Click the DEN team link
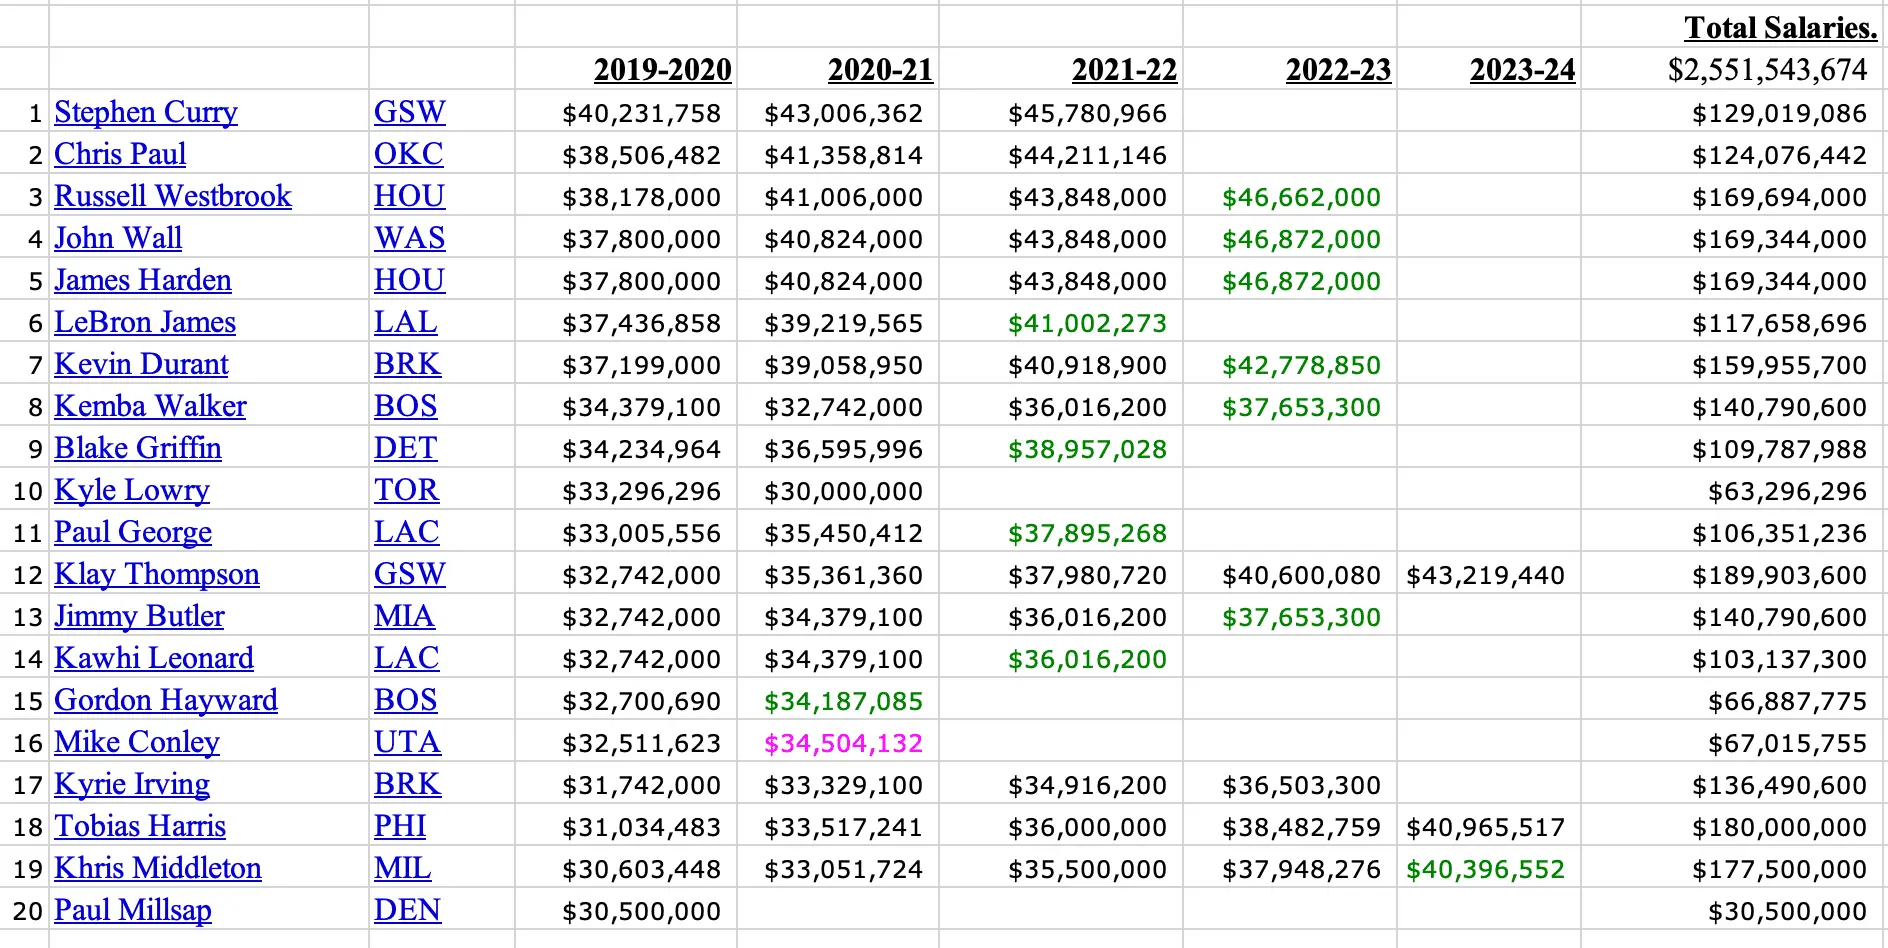This screenshot has width=1888, height=948. coord(408,910)
